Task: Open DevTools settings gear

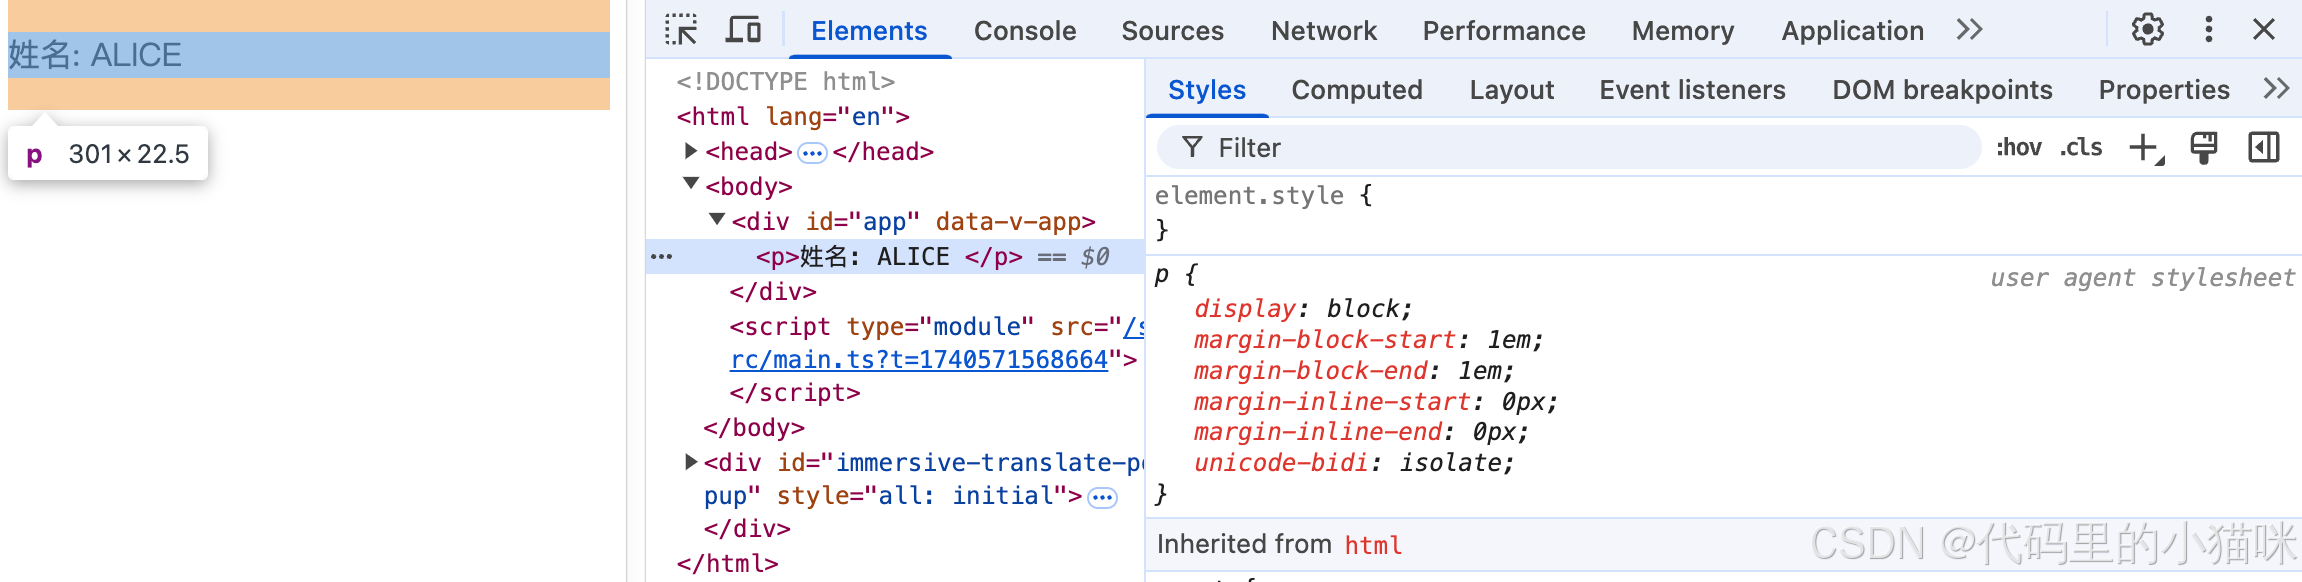Action: (x=2147, y=29)
